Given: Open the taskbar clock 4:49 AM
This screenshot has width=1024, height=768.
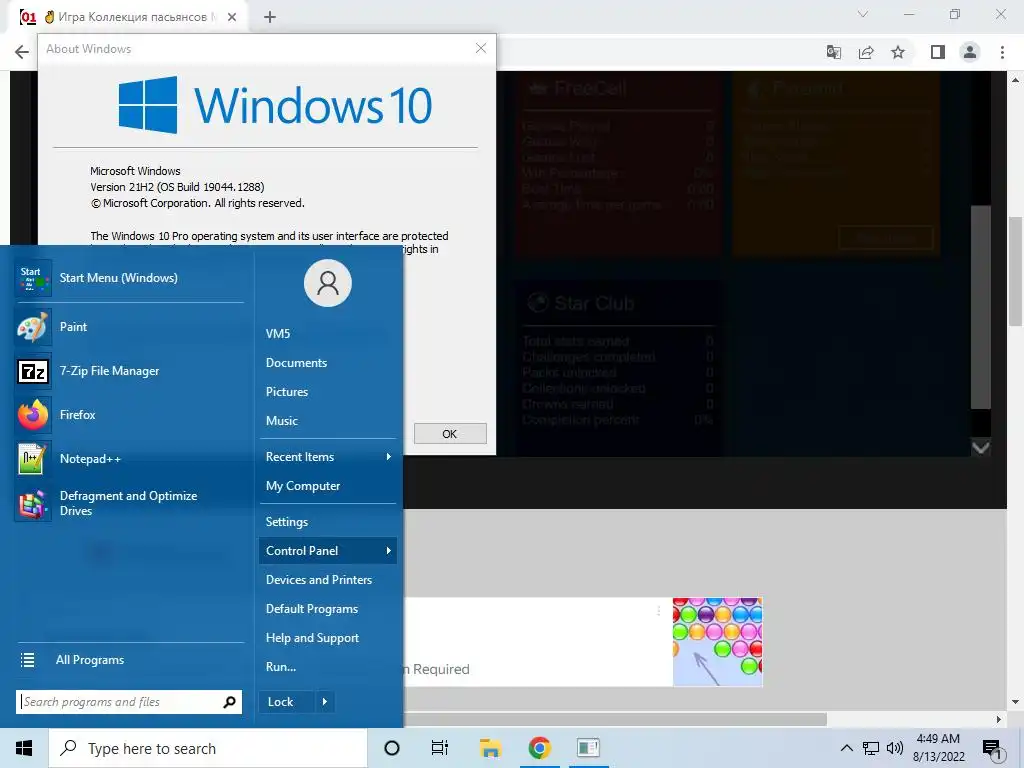Looking at the screenshot, I should click(x=938, y=748).
